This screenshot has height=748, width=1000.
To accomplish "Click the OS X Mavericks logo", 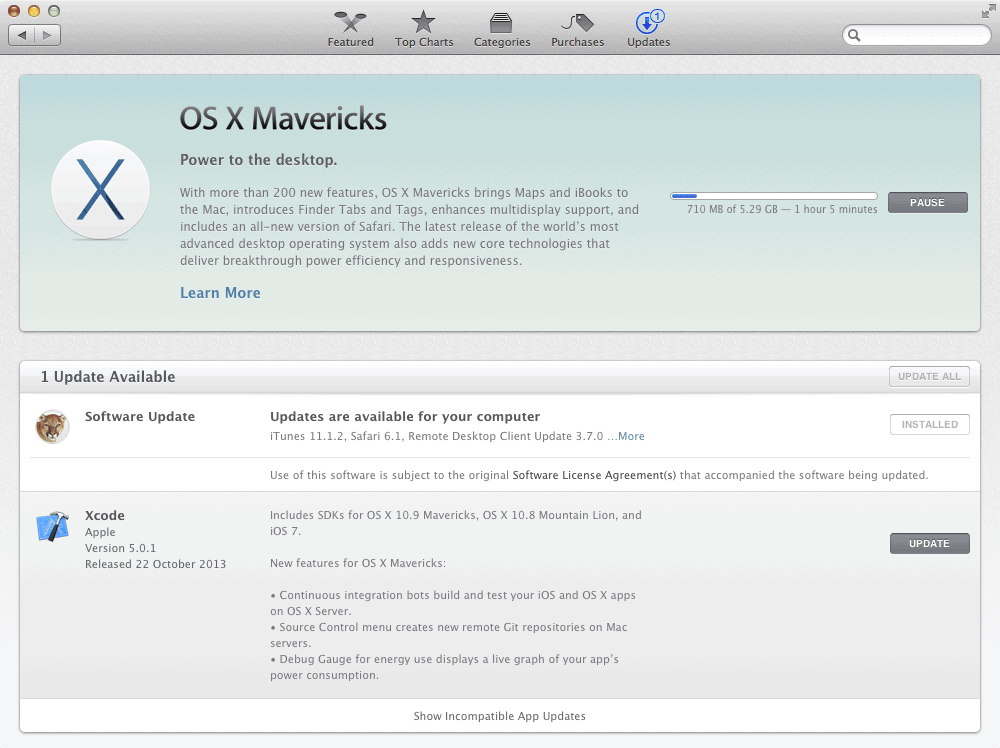I will pyautogui.click(x=100, y=190).
